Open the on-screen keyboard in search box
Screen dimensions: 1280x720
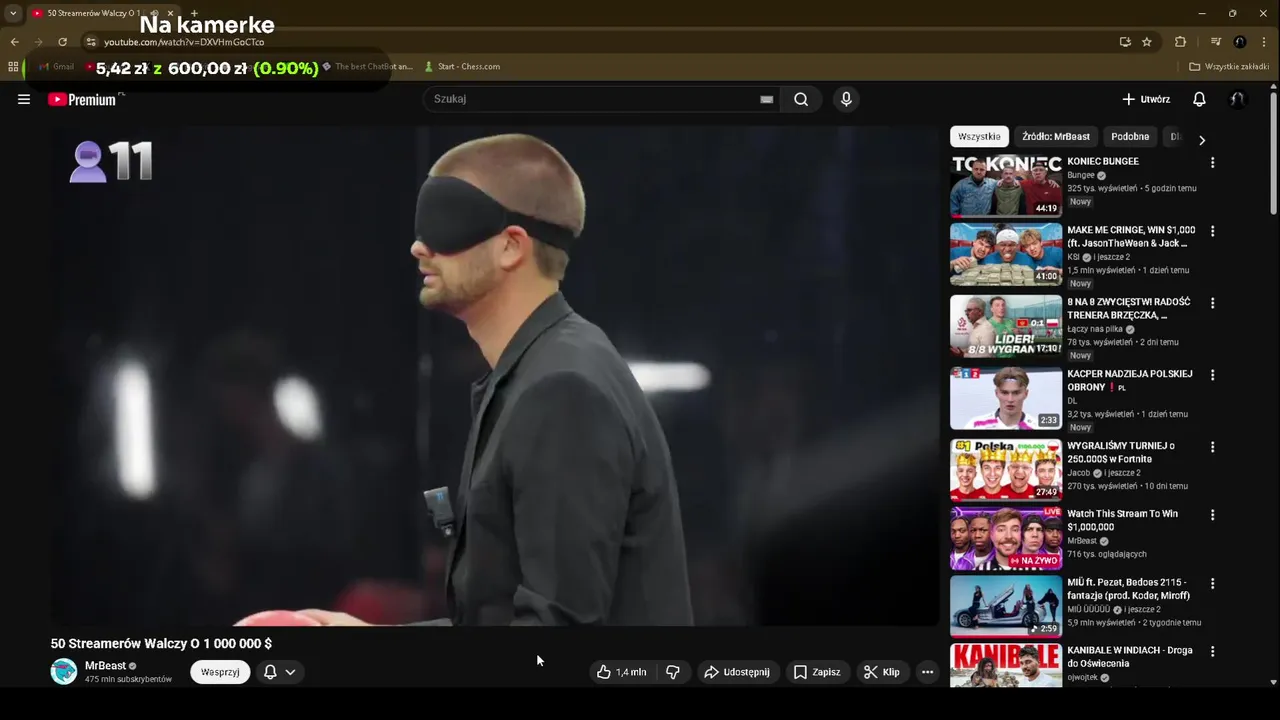[766, 99]
